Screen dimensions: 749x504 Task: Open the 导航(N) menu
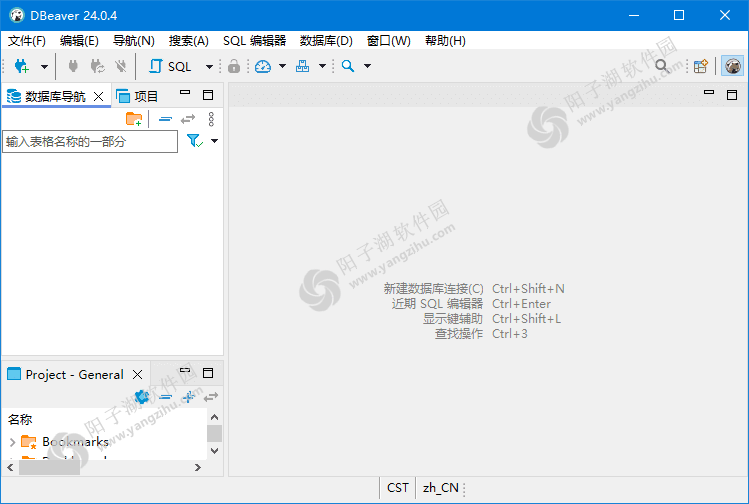coord(134,41)
